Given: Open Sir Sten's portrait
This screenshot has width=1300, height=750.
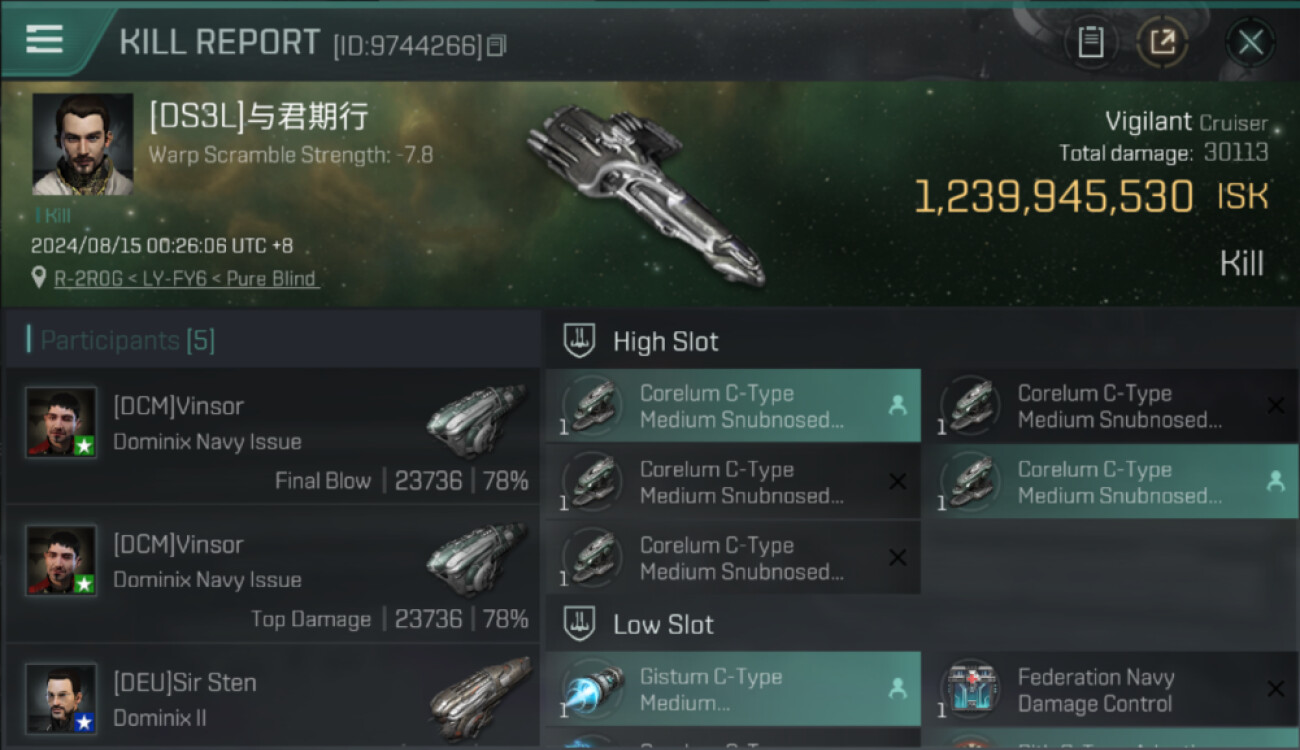Looking at the screenshot, I should (61, 699).
